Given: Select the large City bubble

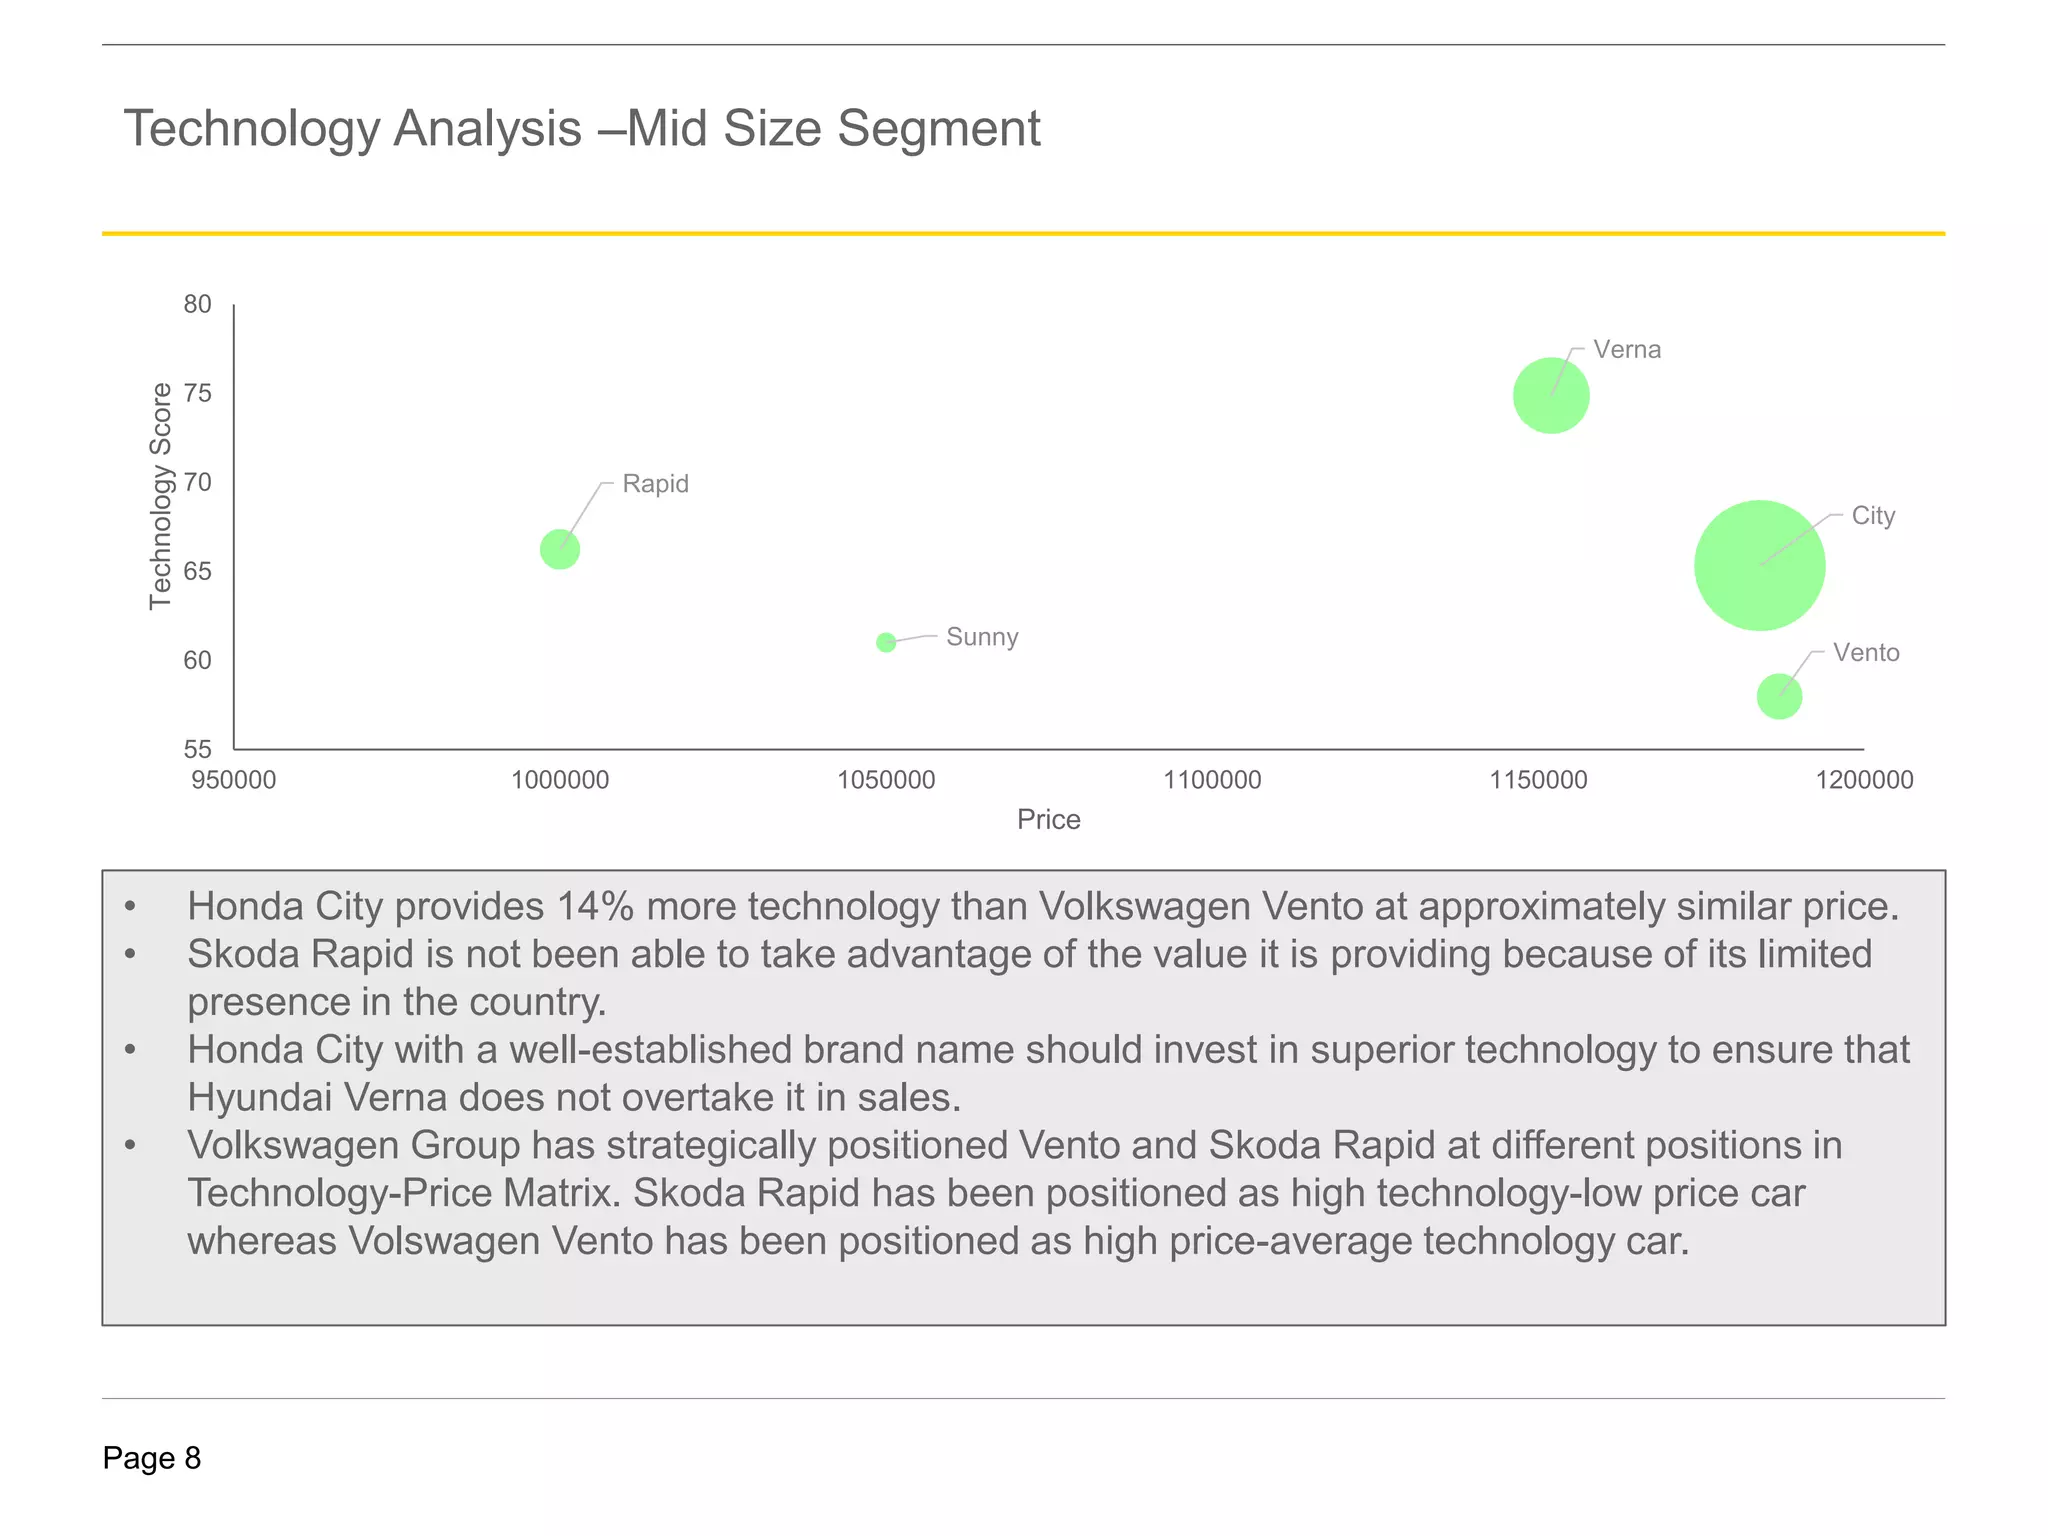Looking at the screenshot, I should point(1758,566).
